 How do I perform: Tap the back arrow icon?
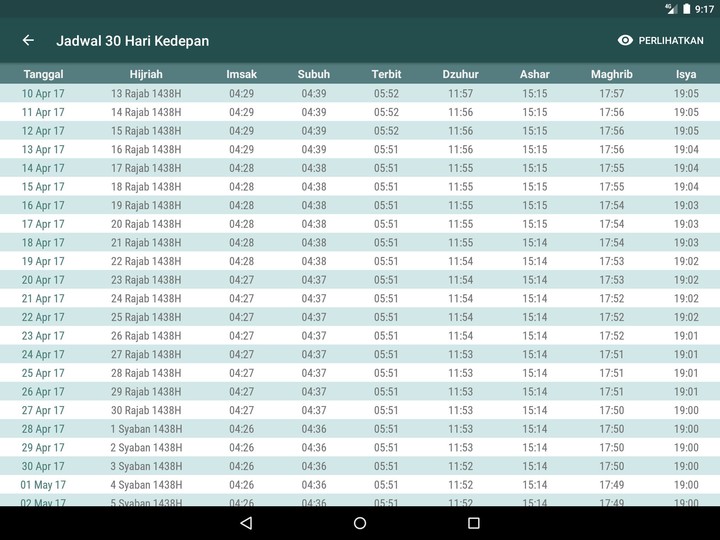28,41
